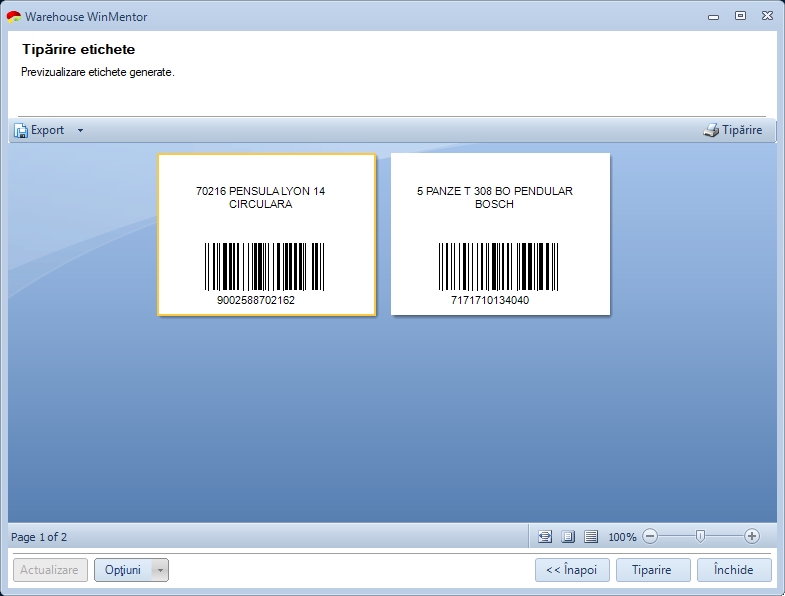Click the Tipărire toolbar label
The height and width of the screenshot is (596, 785).
742,130
